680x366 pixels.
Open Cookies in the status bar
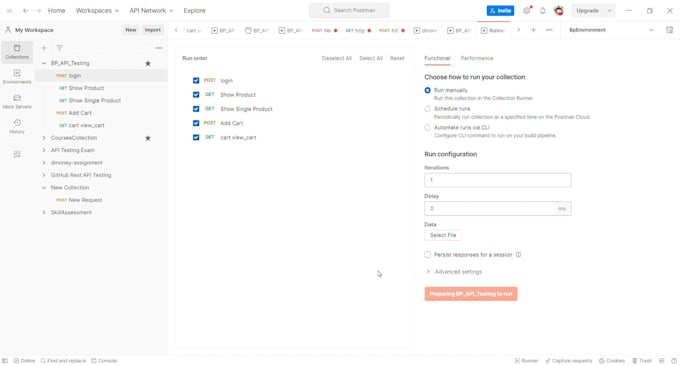coord(612,361)
